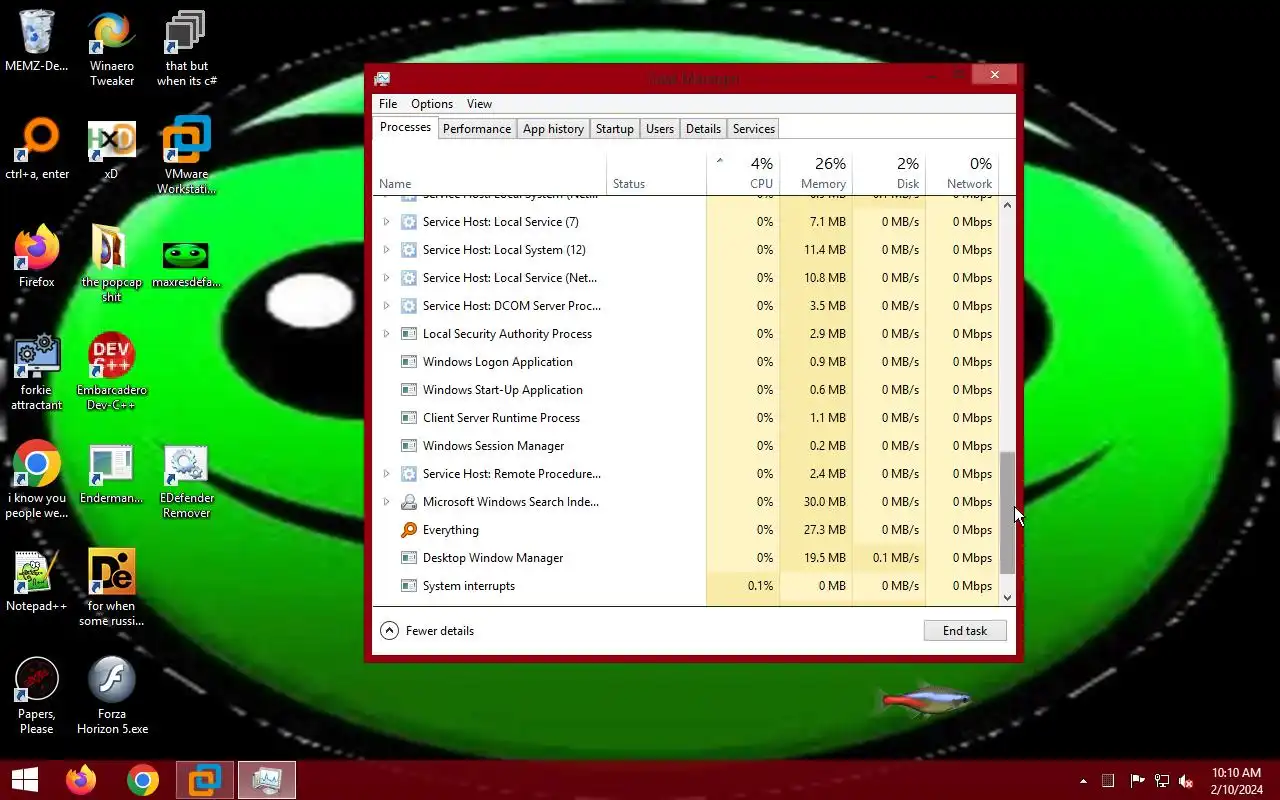Switch to the Startup tab
The height and width of the screenshot is (800, 1280).
click(x=615, y=129)
